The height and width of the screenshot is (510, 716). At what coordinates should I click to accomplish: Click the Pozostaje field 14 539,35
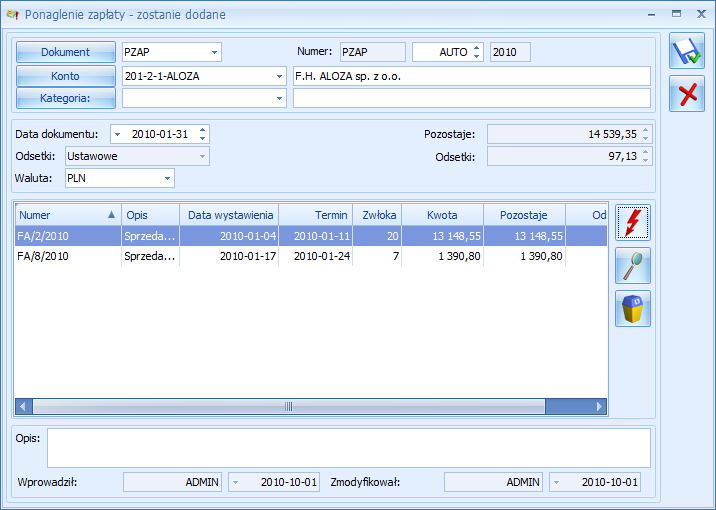point(569,134)
